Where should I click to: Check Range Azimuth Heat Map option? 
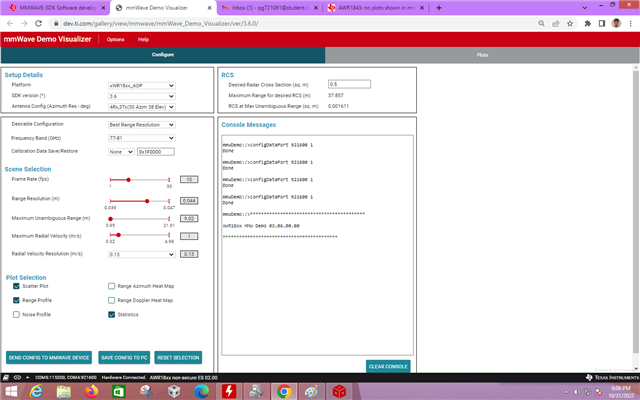pyautogui.click(x=111, y=286)
